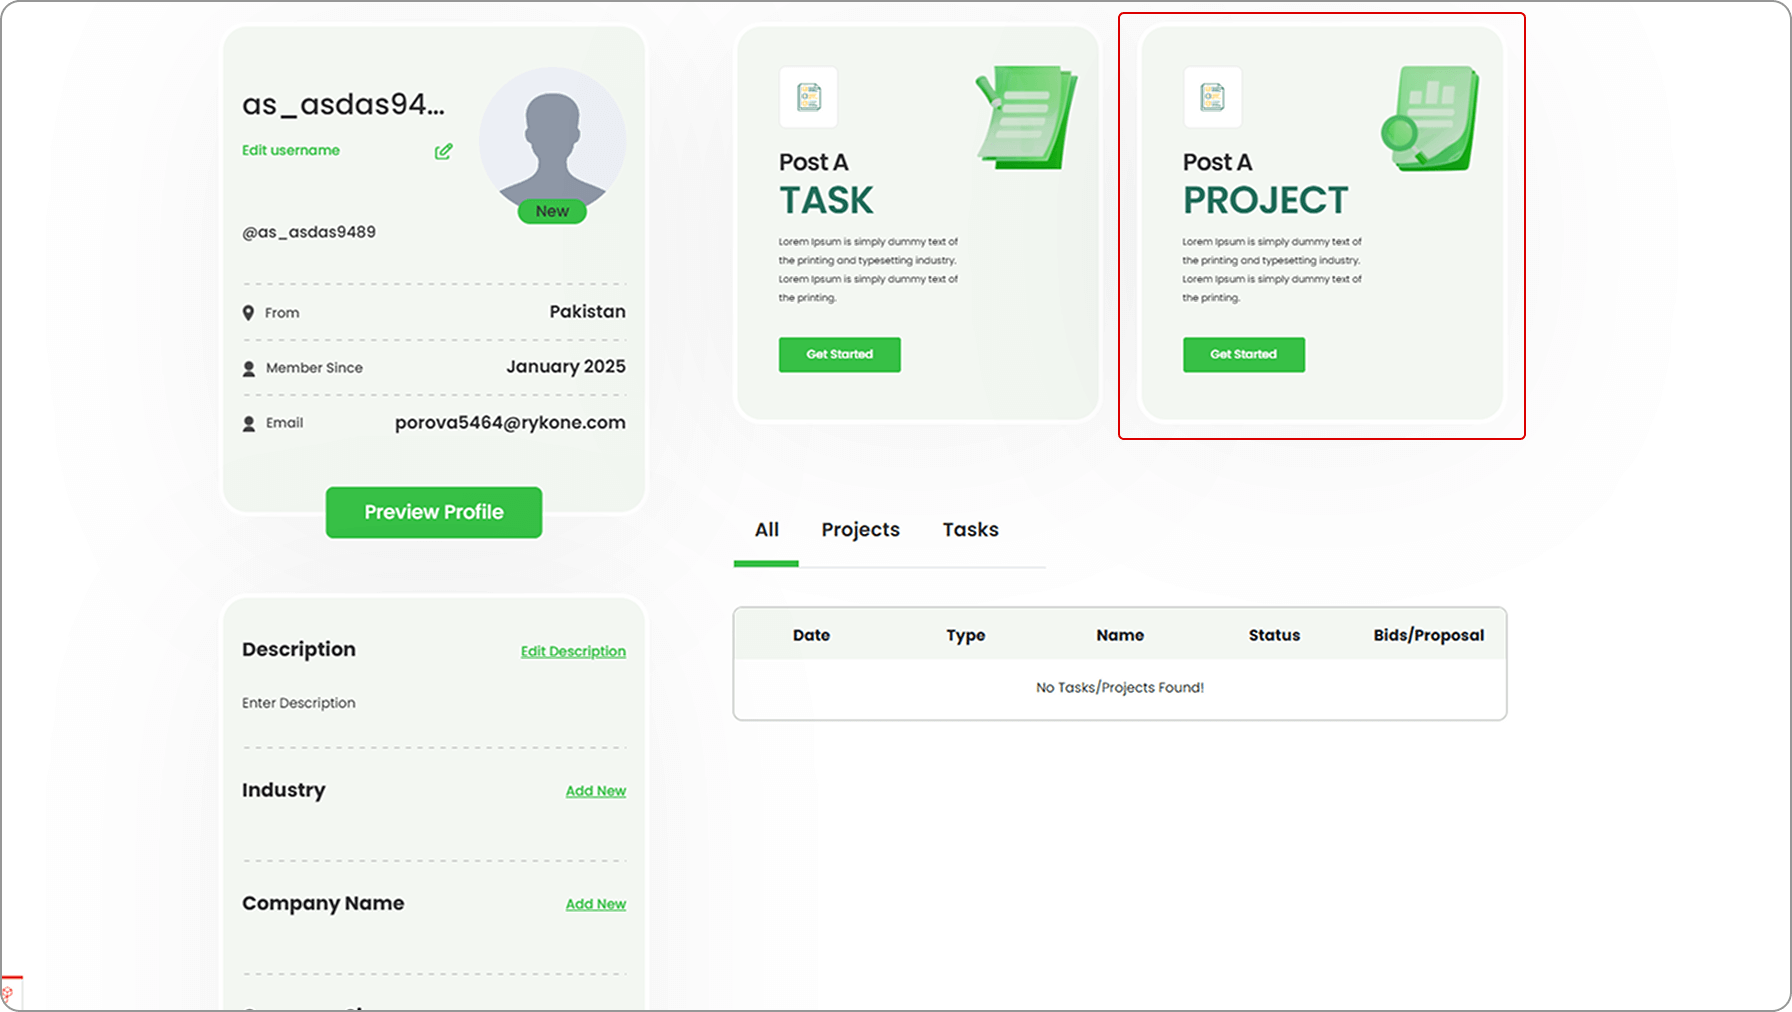Click the green notepad illustration on Task card
Screen dimensions: 1792x1012
tap(1026, 118)
